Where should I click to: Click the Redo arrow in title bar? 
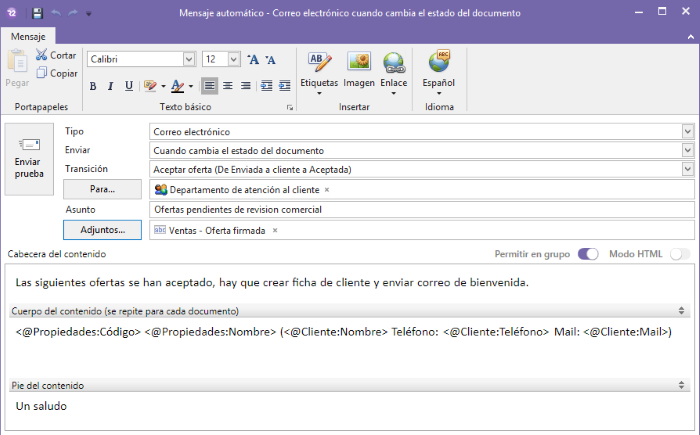point(73,13)
